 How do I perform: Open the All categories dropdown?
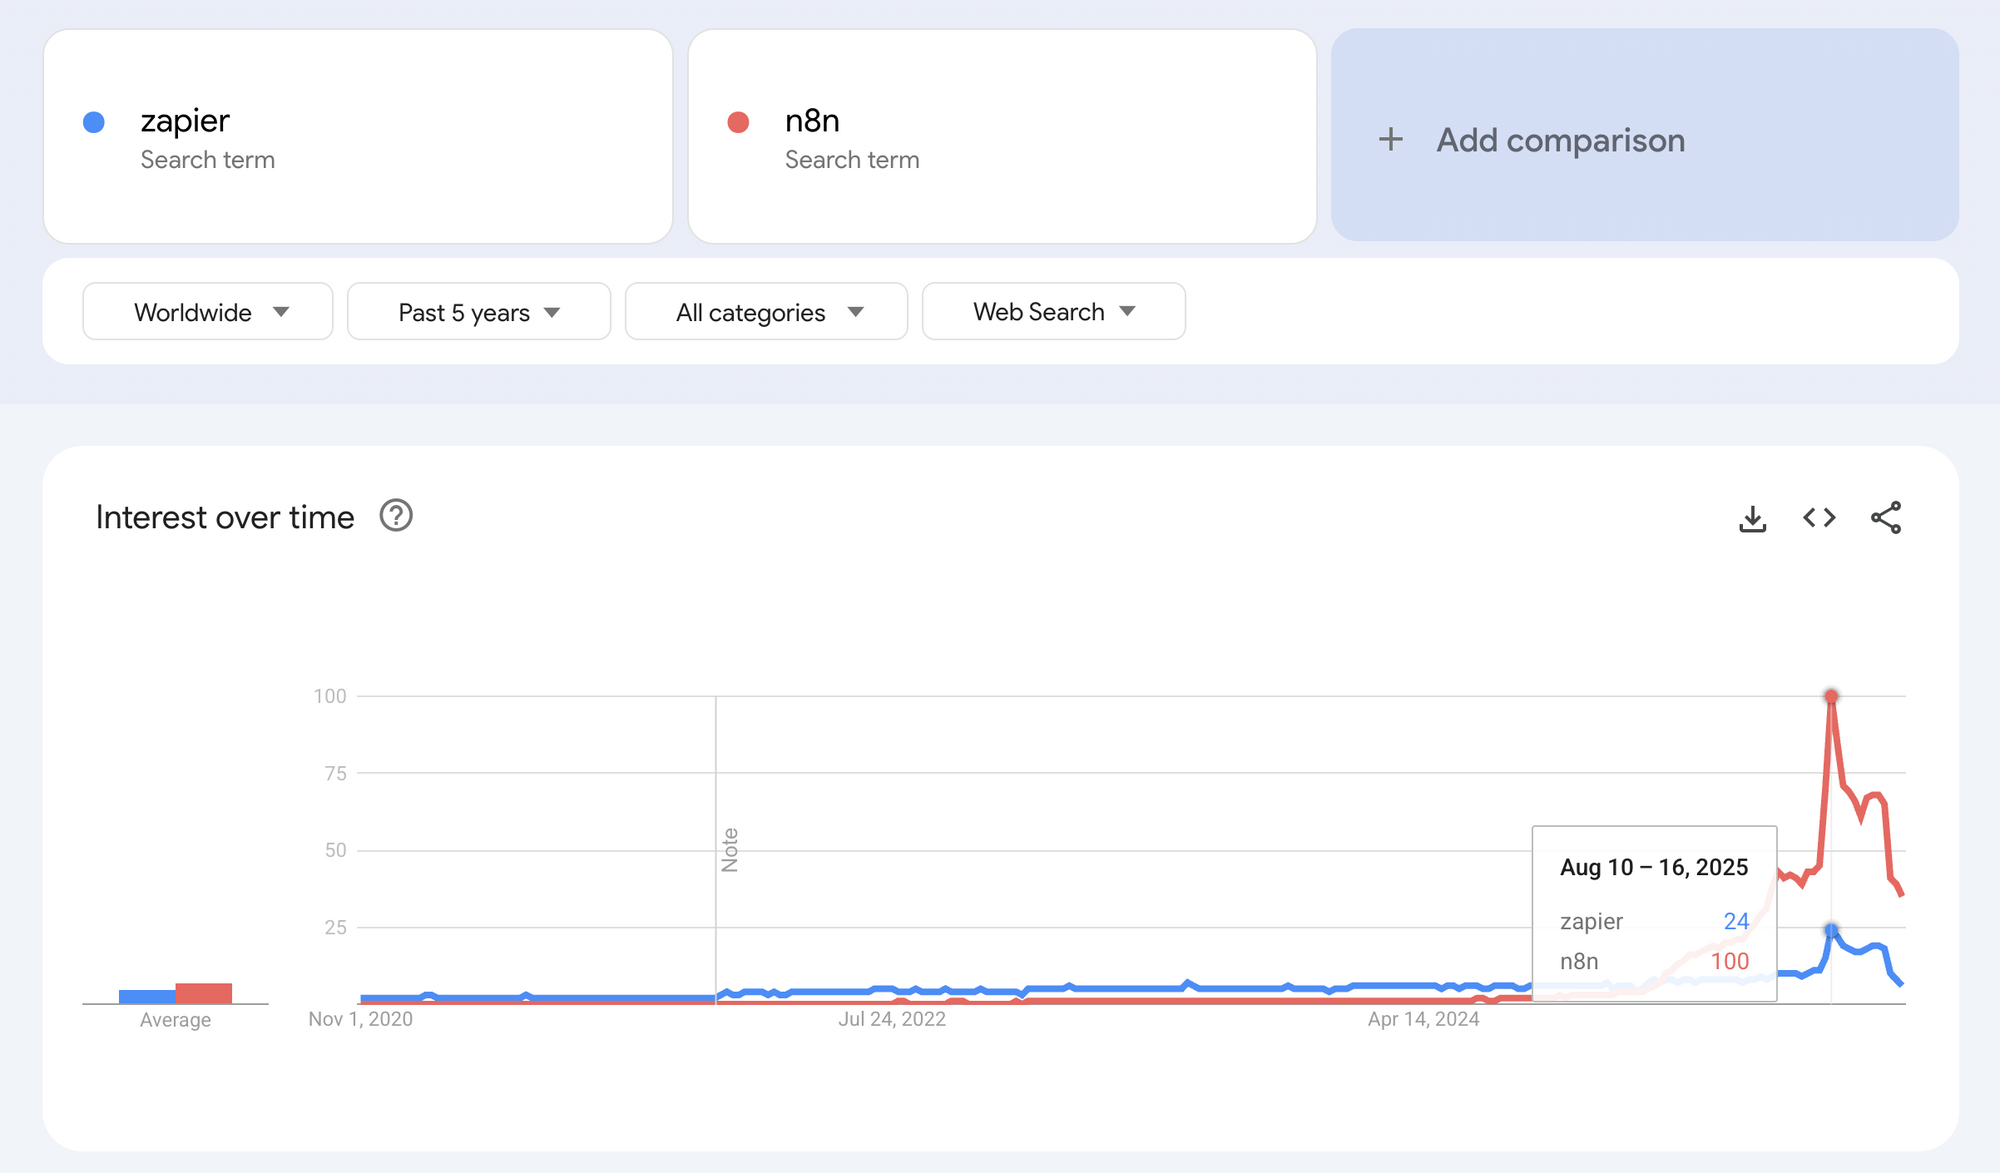click(766, 311)
